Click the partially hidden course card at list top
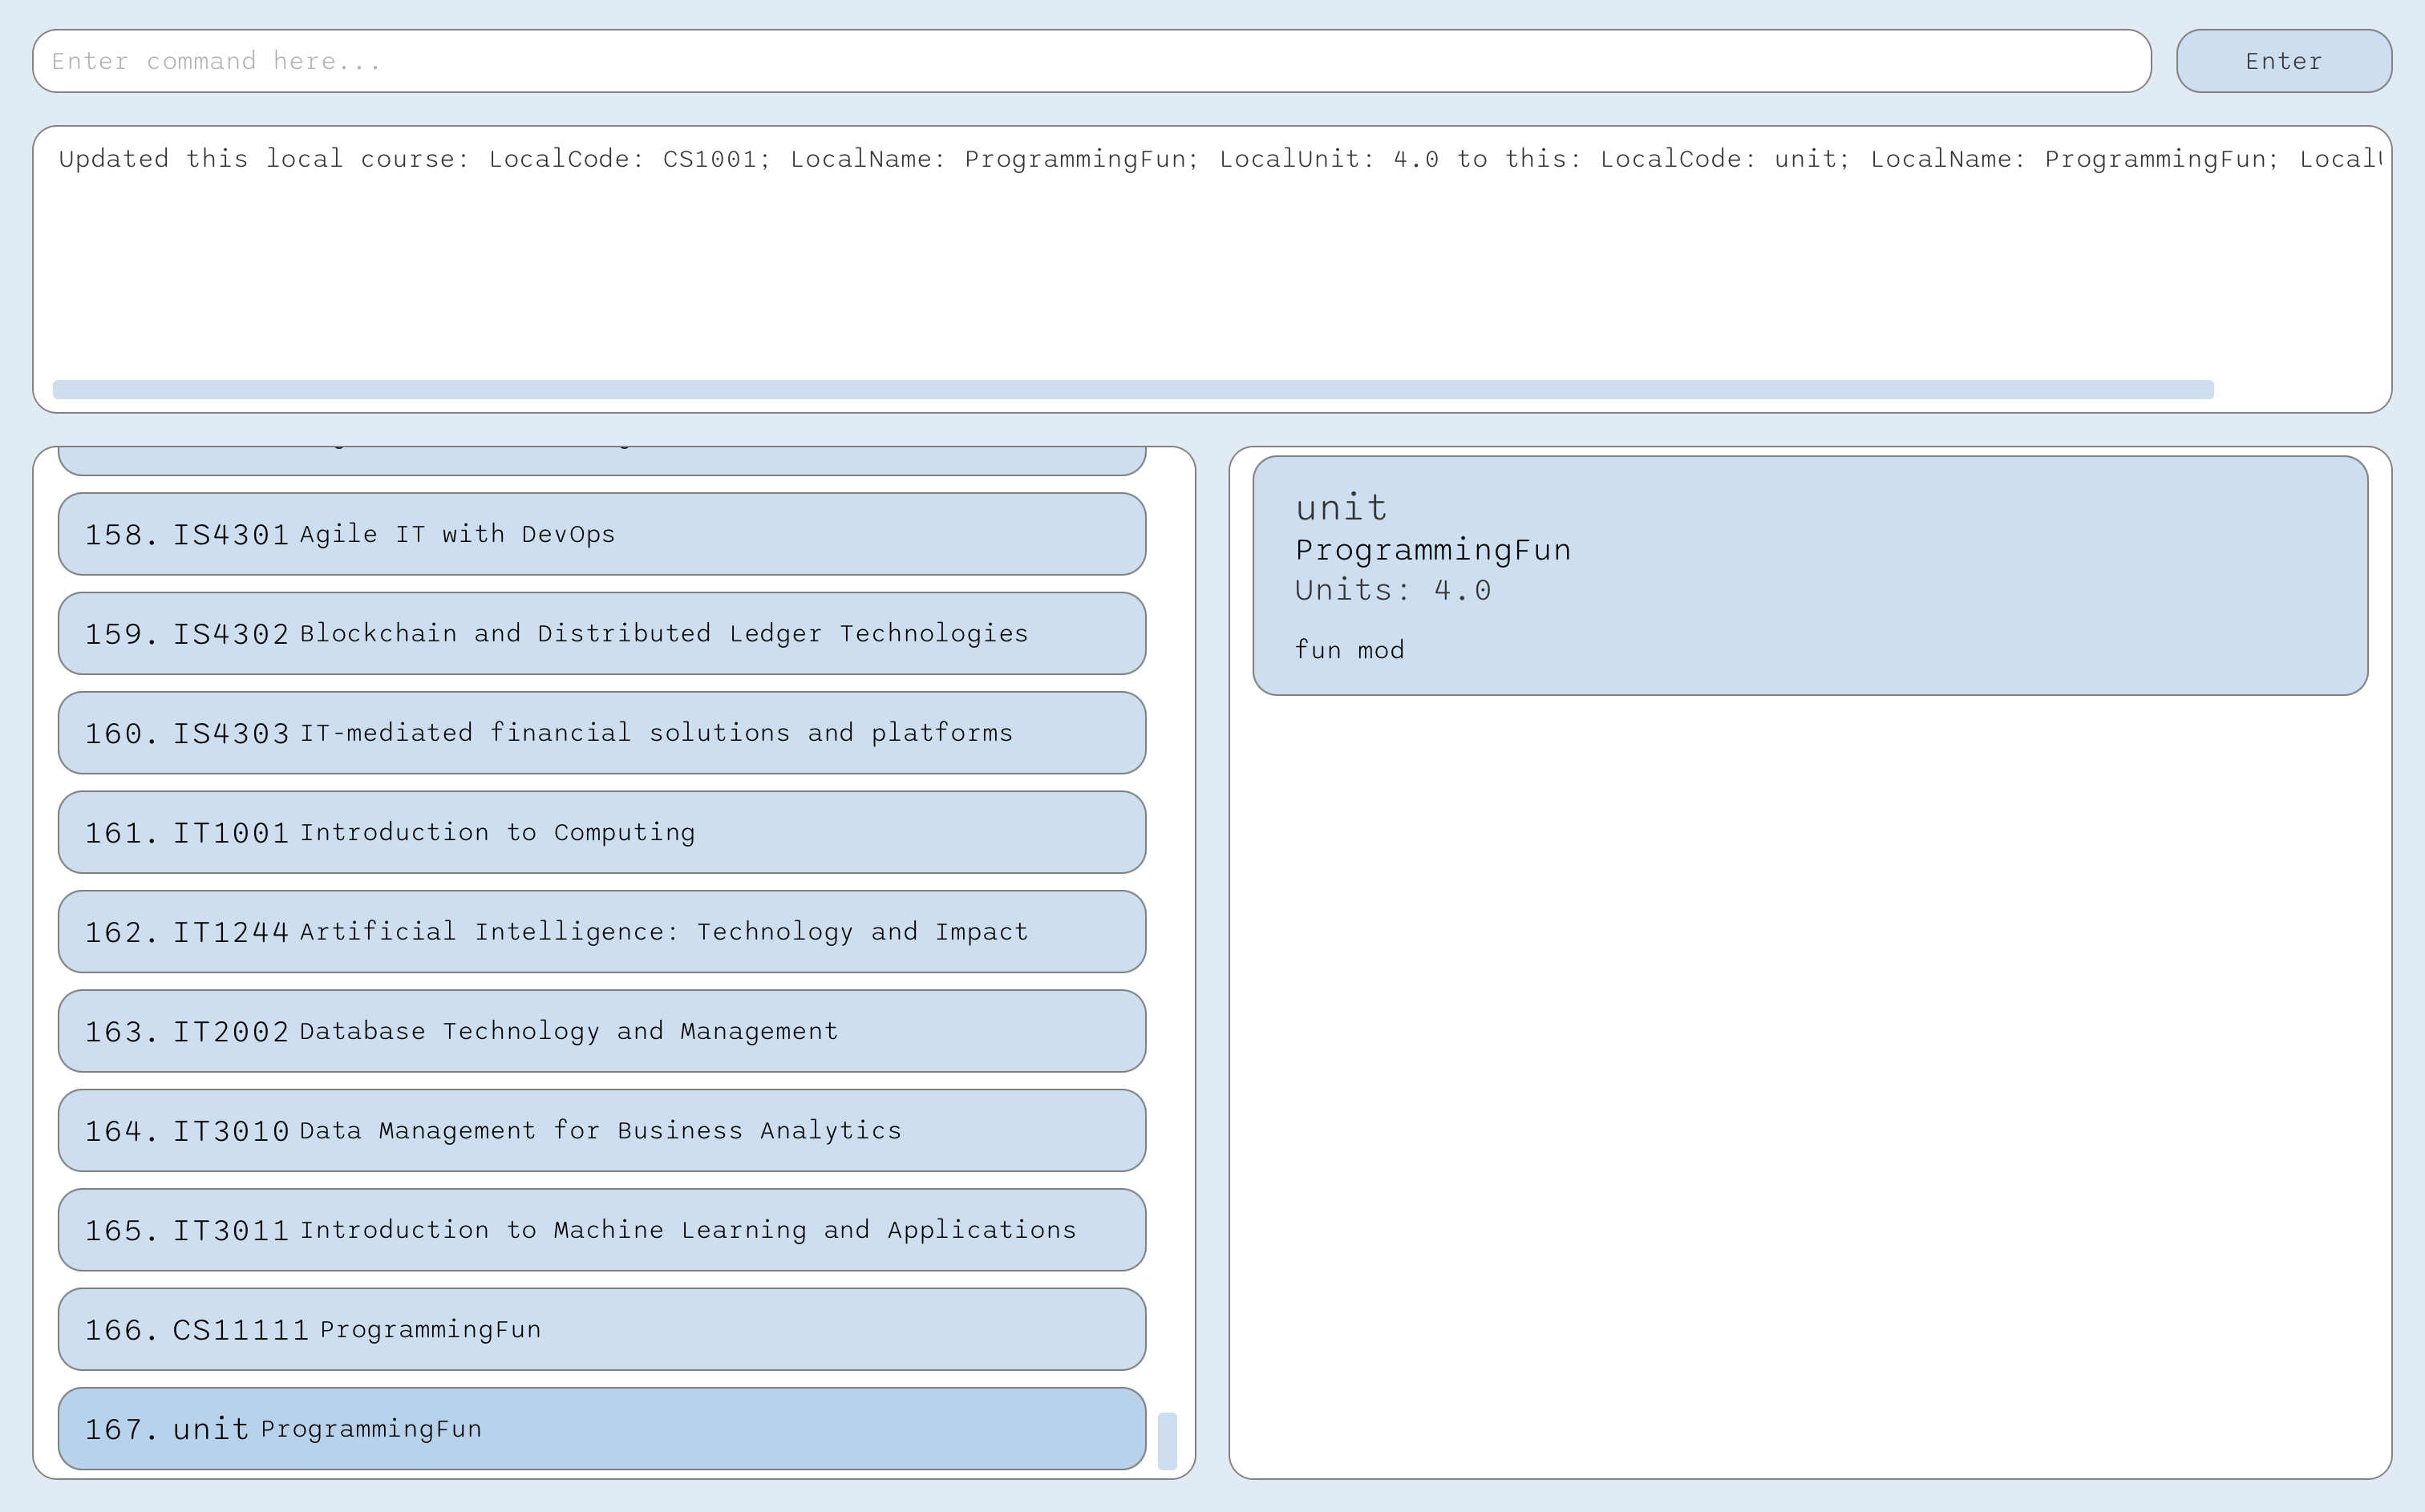Viewport: 2425px width, 1512px height. (x=601, y=461)
